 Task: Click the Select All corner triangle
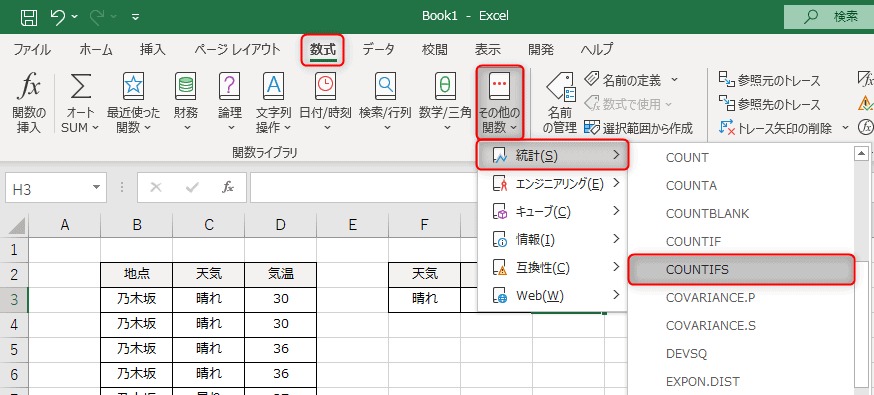(16, 225)
